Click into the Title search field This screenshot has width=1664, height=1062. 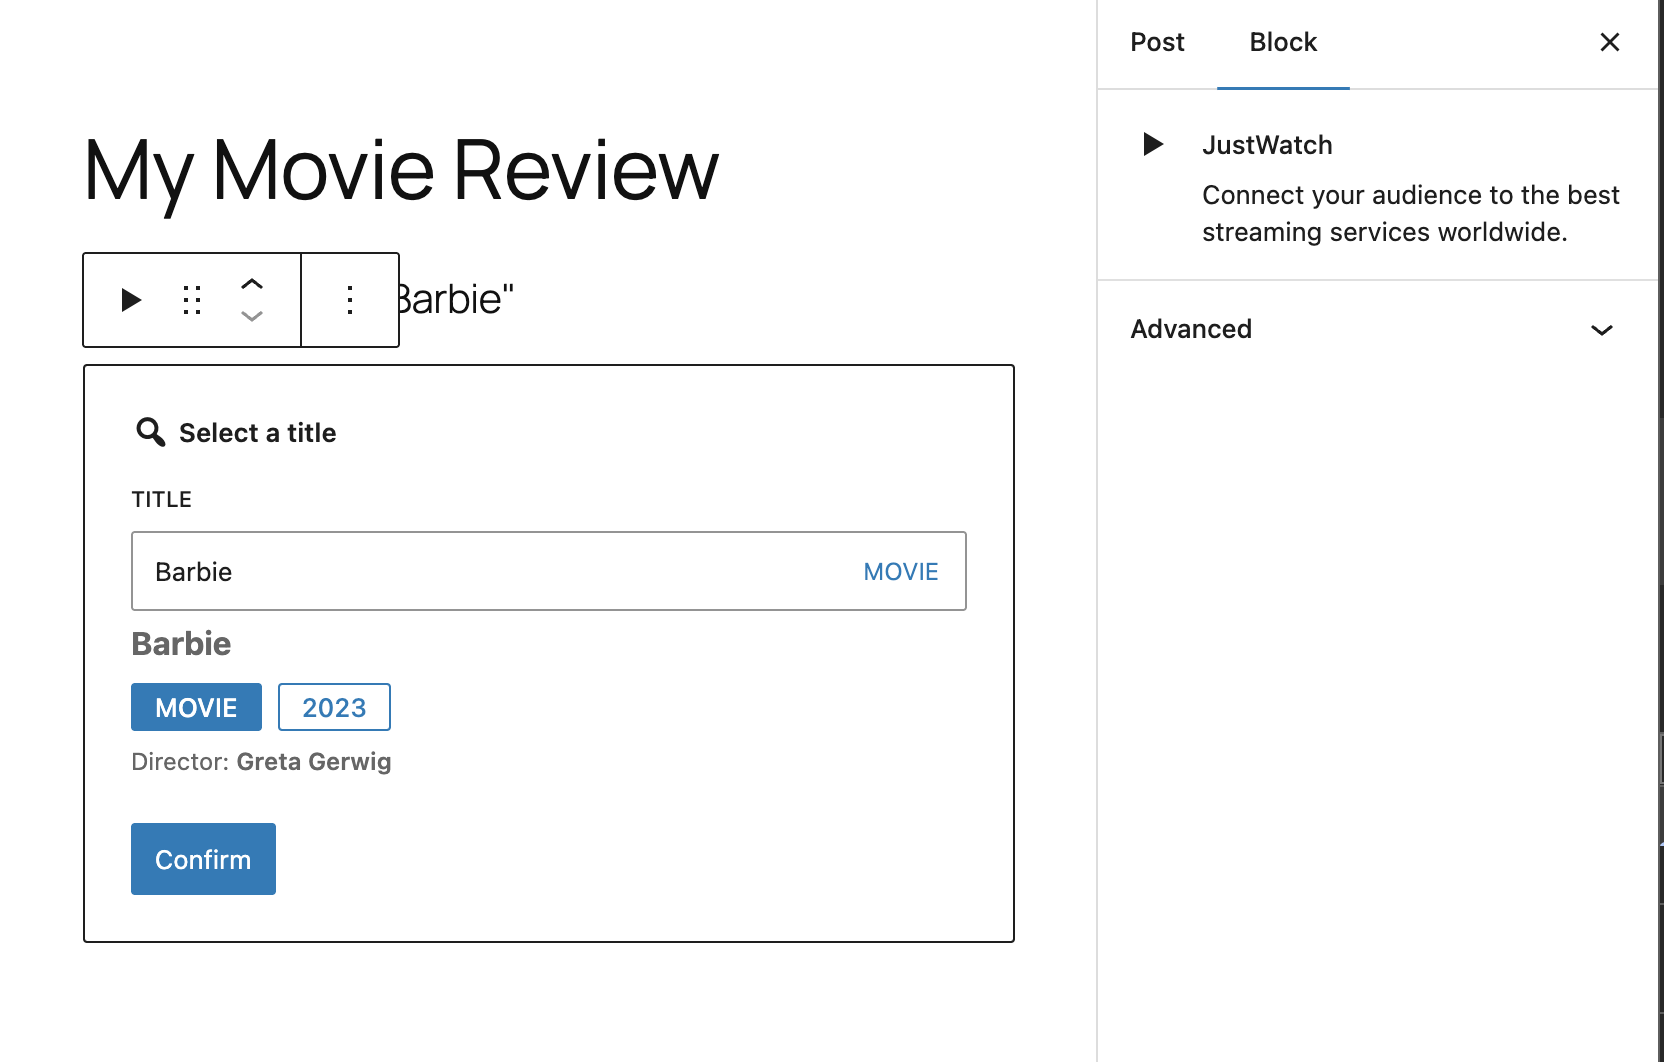[480, 572]
